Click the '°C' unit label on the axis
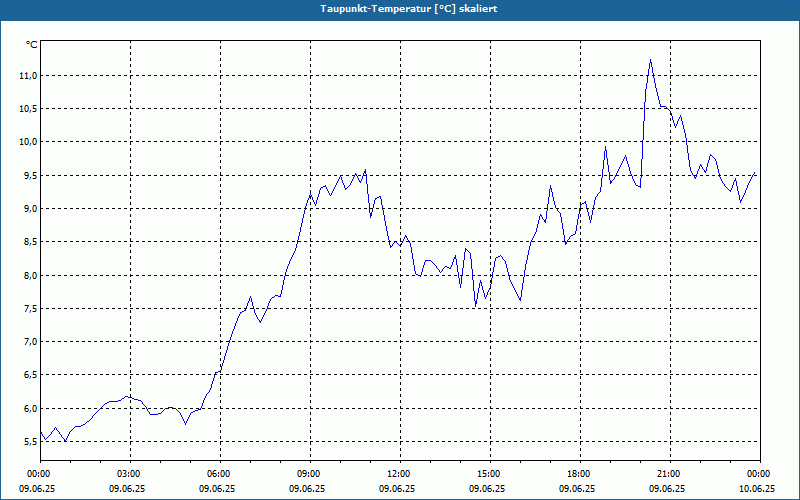800x500 pixels. click(32, 45)
